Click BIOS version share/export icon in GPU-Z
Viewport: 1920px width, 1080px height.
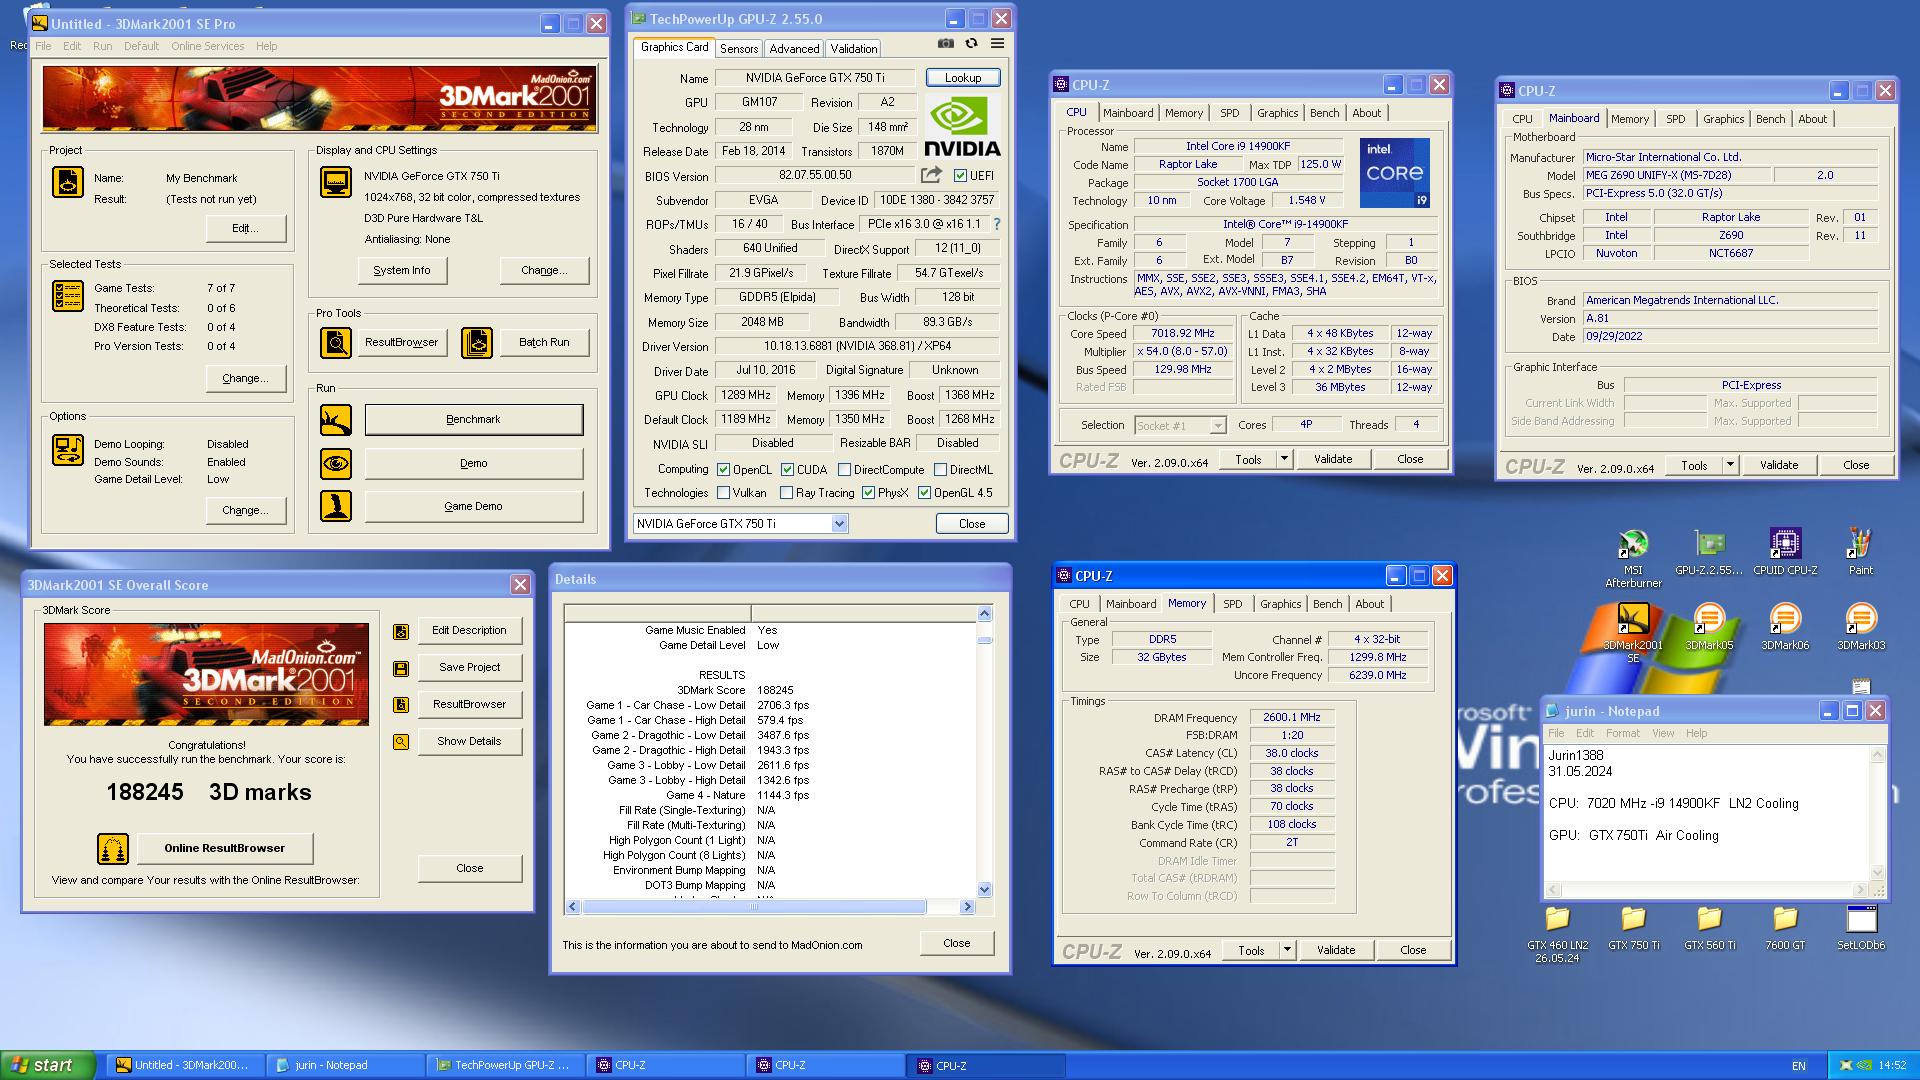pos(931,175)
